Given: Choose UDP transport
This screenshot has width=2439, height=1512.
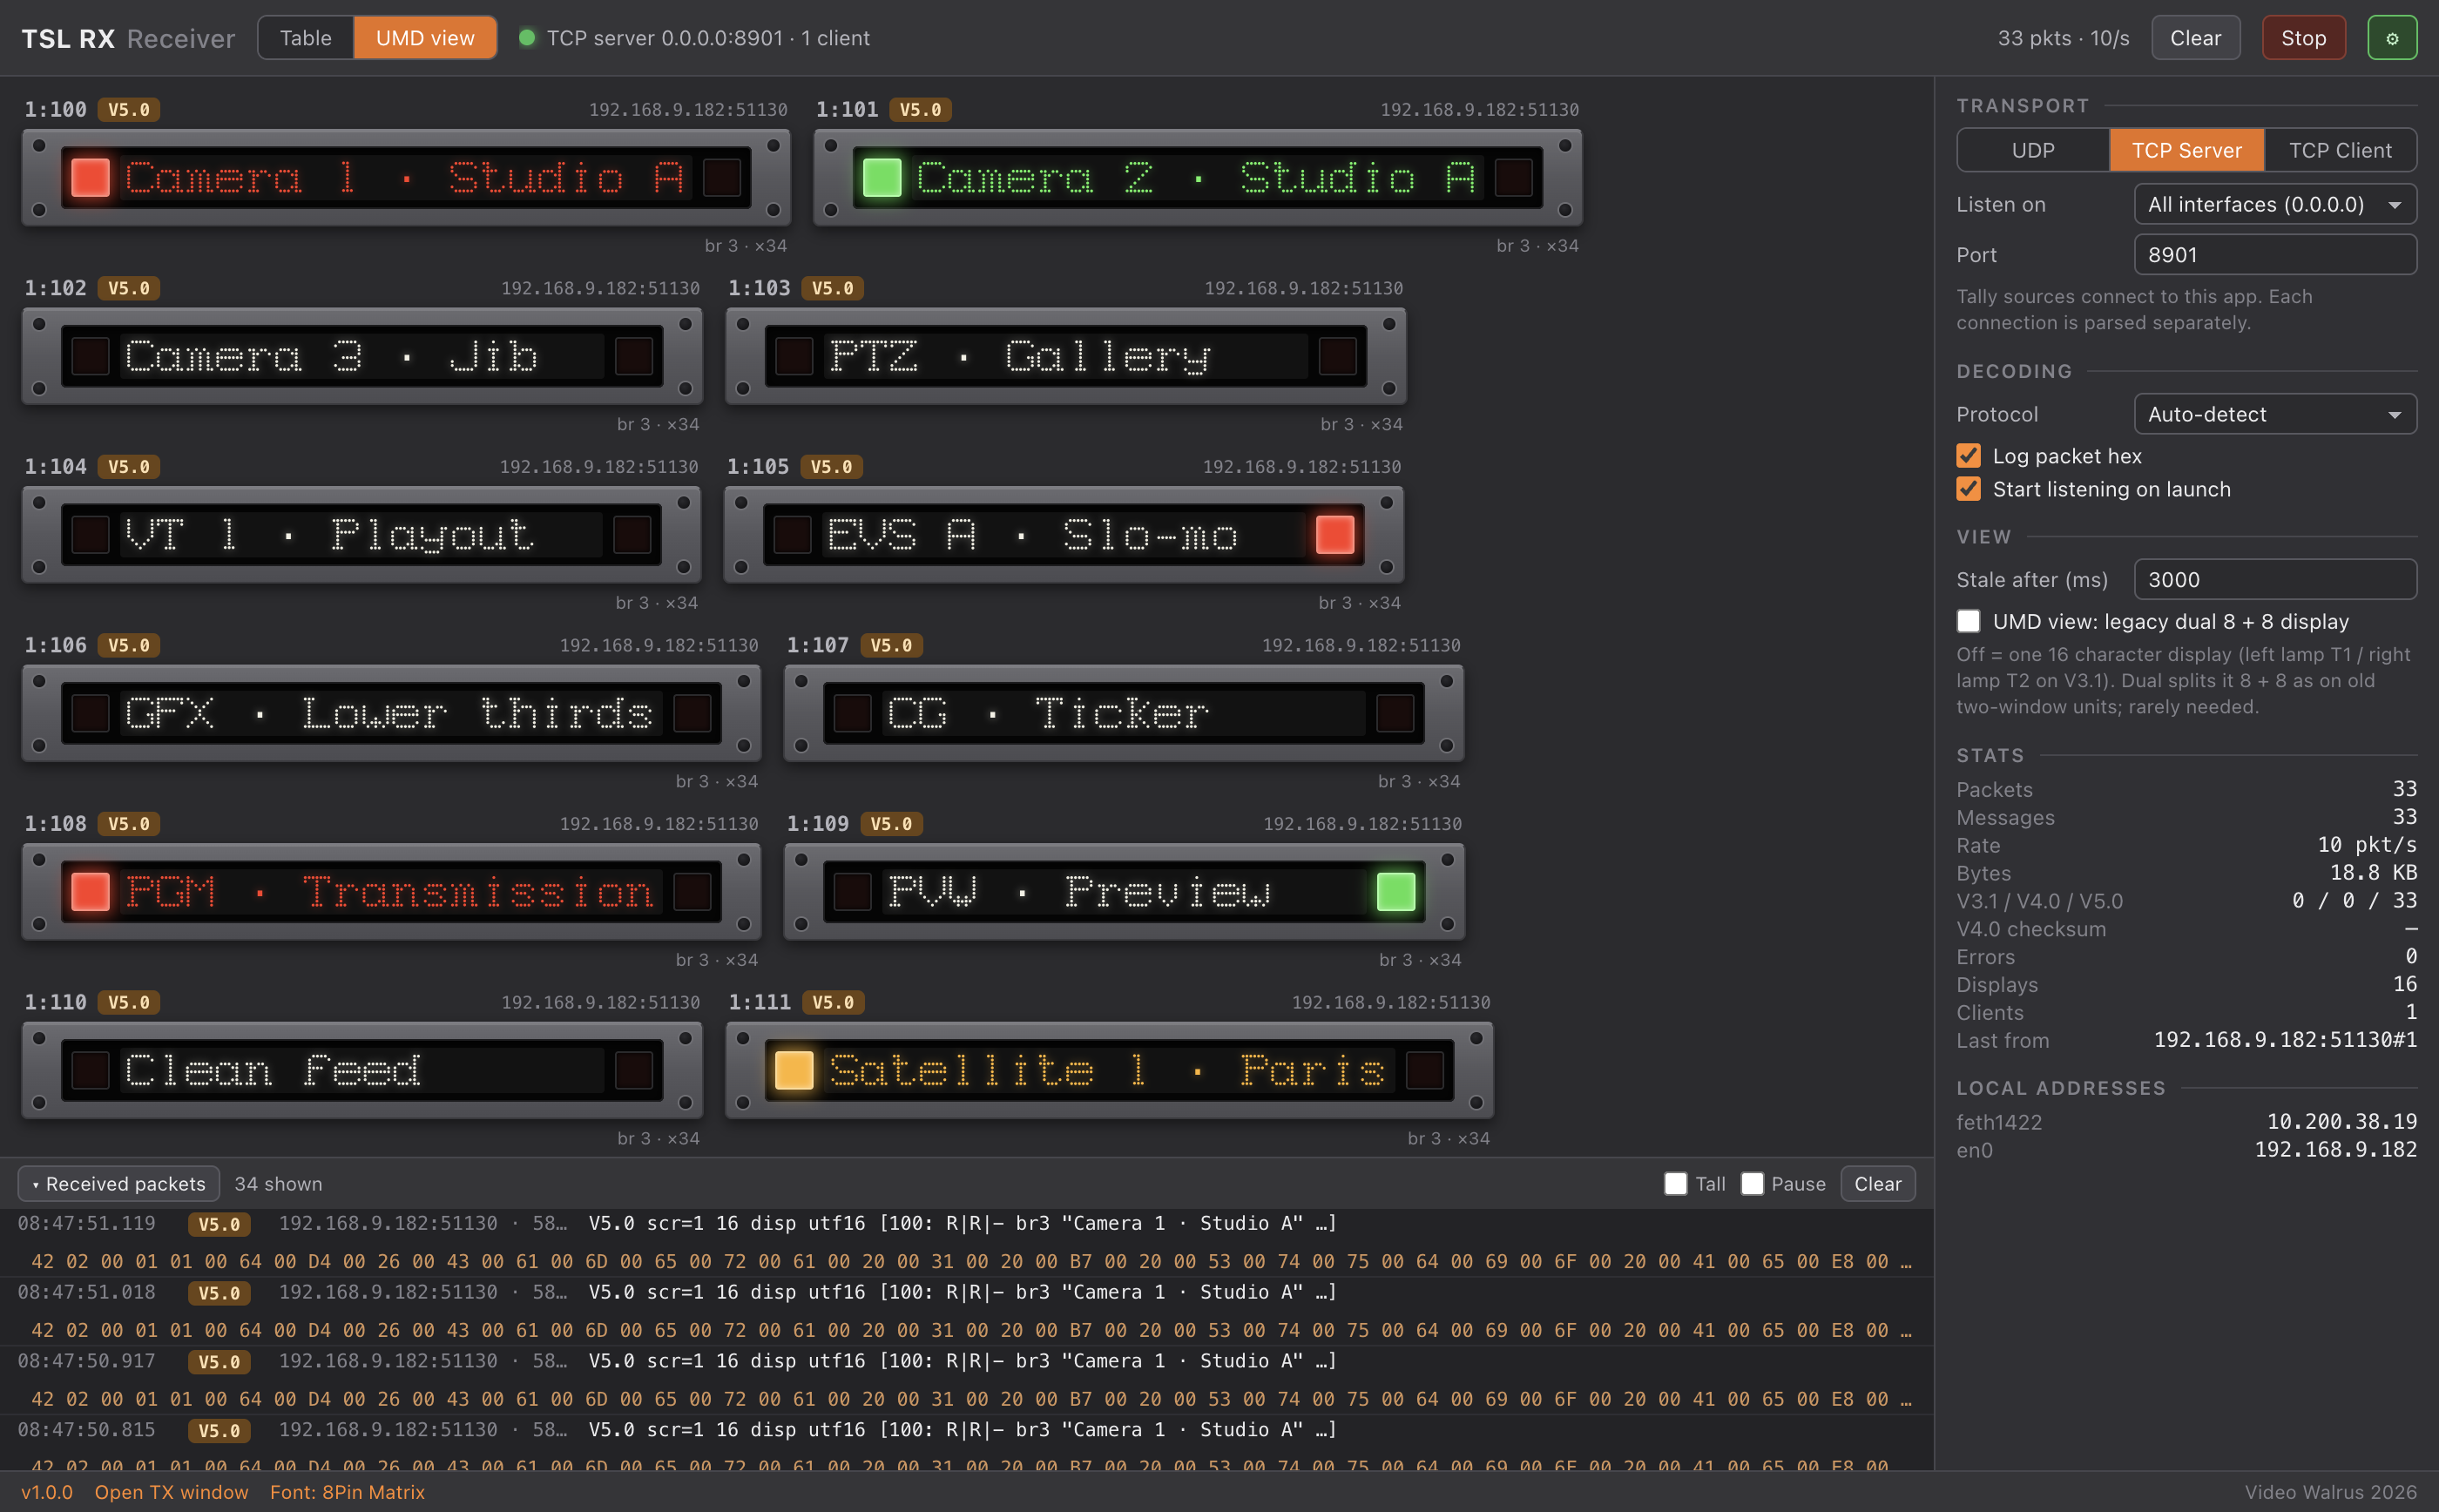Looking at the screenshot, I should 2032,150.
